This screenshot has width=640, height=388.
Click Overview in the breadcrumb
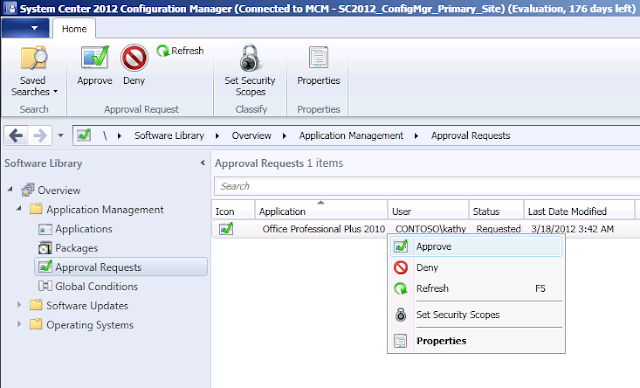(x=251, y=135)
